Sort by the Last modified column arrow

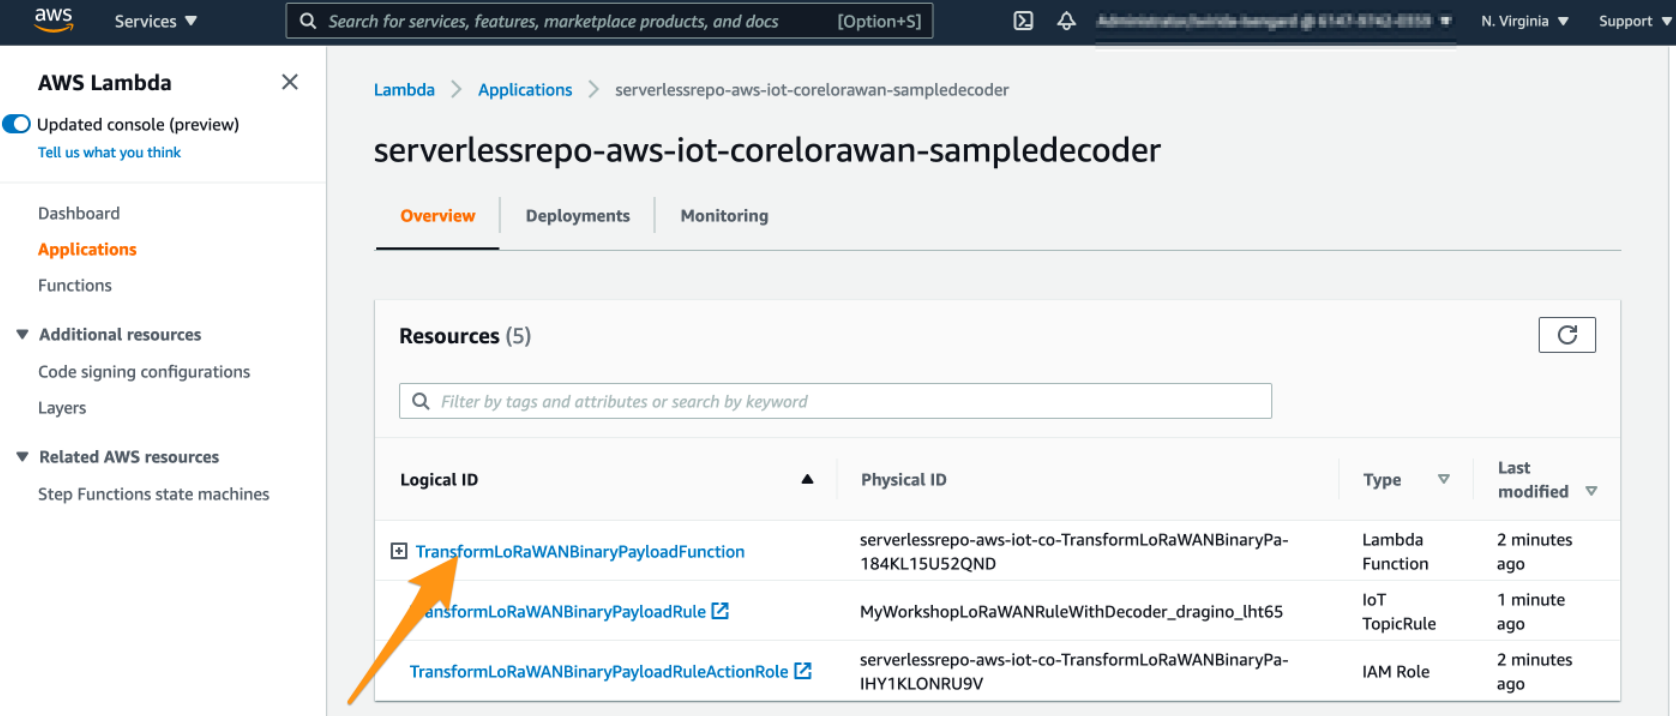(1591, 491)
